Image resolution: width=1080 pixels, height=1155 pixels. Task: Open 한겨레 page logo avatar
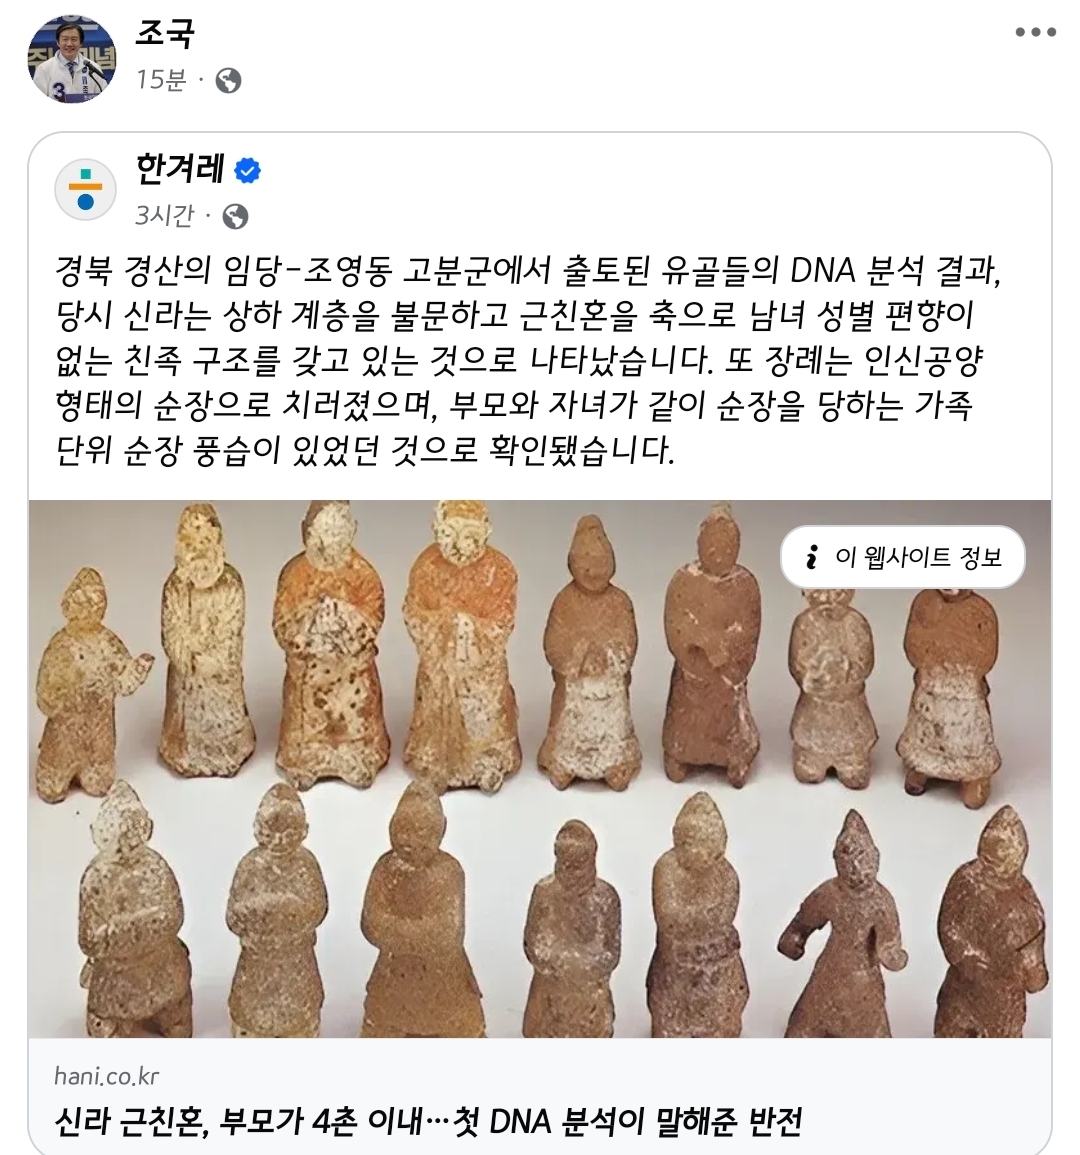click(85, 189)
